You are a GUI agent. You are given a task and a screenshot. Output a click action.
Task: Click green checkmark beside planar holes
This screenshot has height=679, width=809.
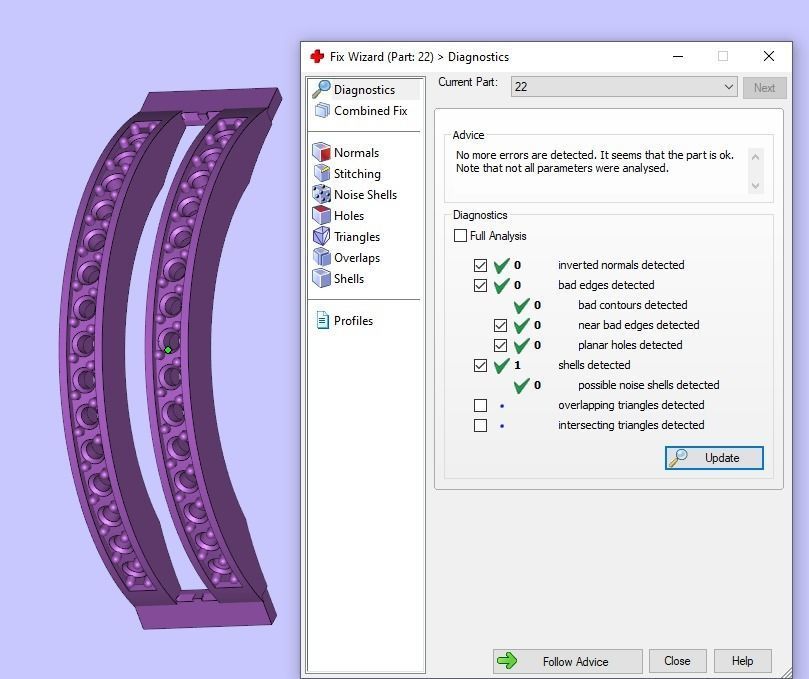click(521, 345)
